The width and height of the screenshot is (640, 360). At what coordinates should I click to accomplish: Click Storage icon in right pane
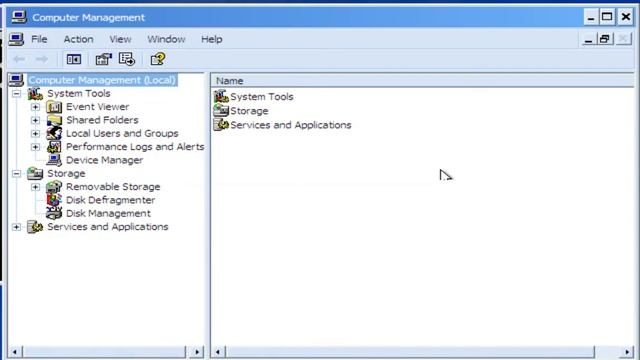point(221,111)
